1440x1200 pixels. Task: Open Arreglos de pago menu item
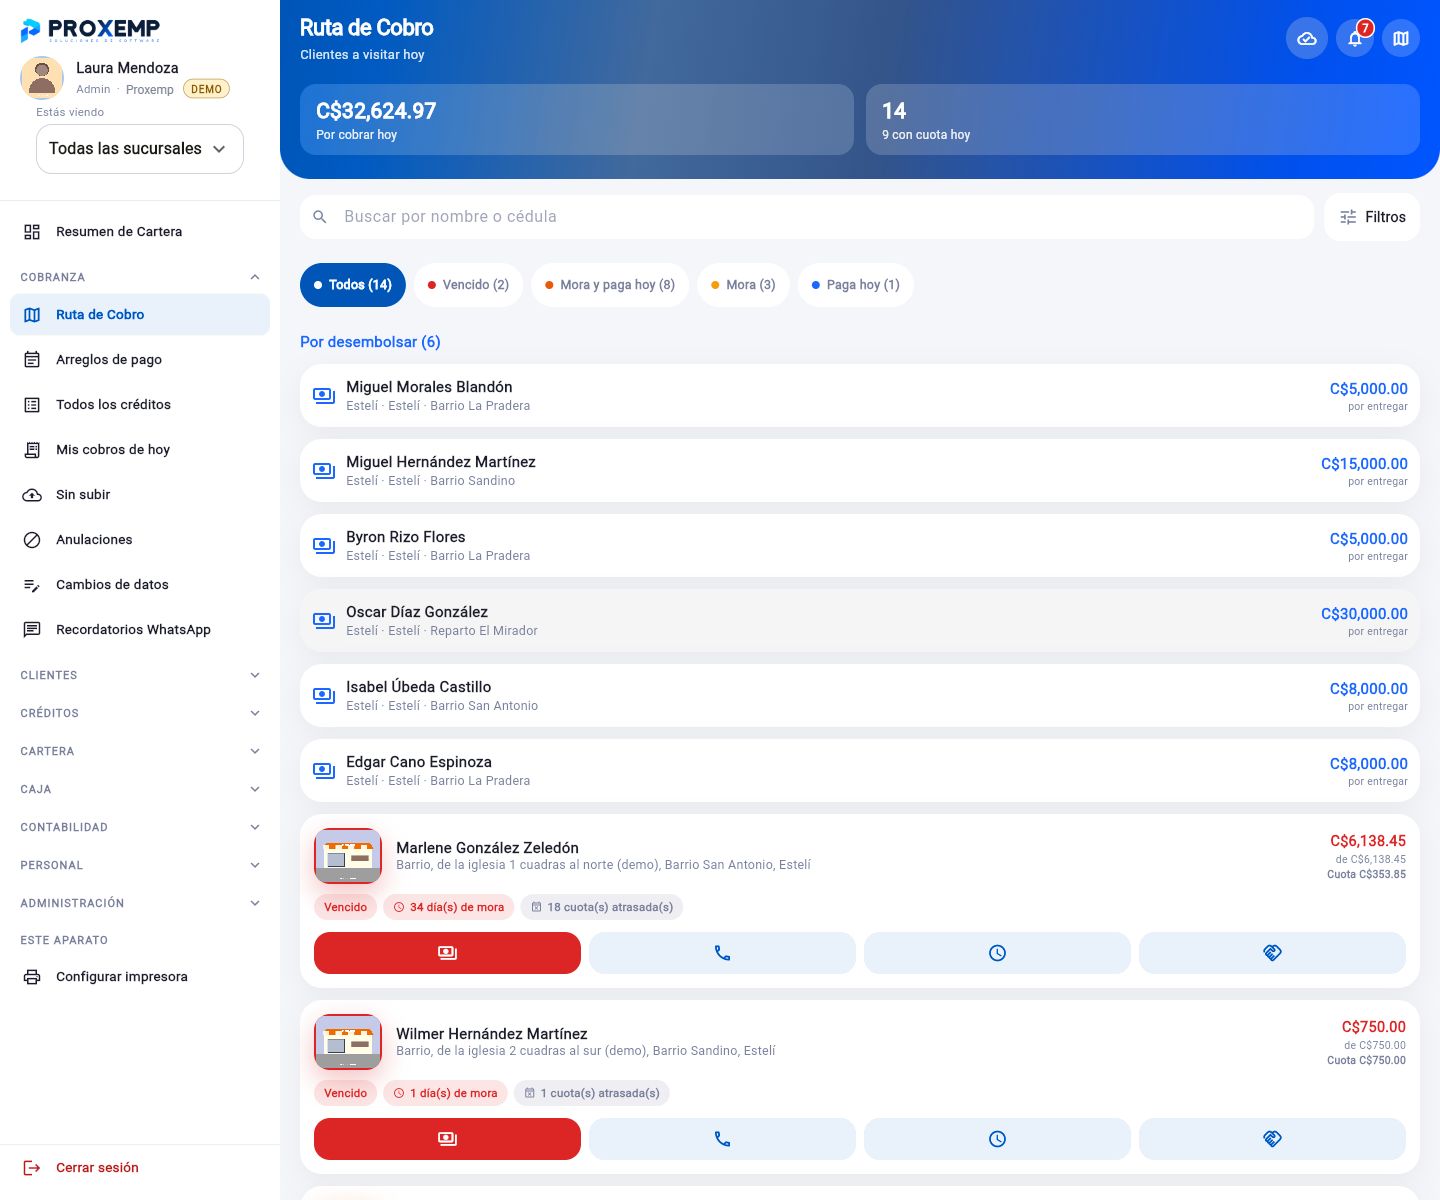pos(140,360)
